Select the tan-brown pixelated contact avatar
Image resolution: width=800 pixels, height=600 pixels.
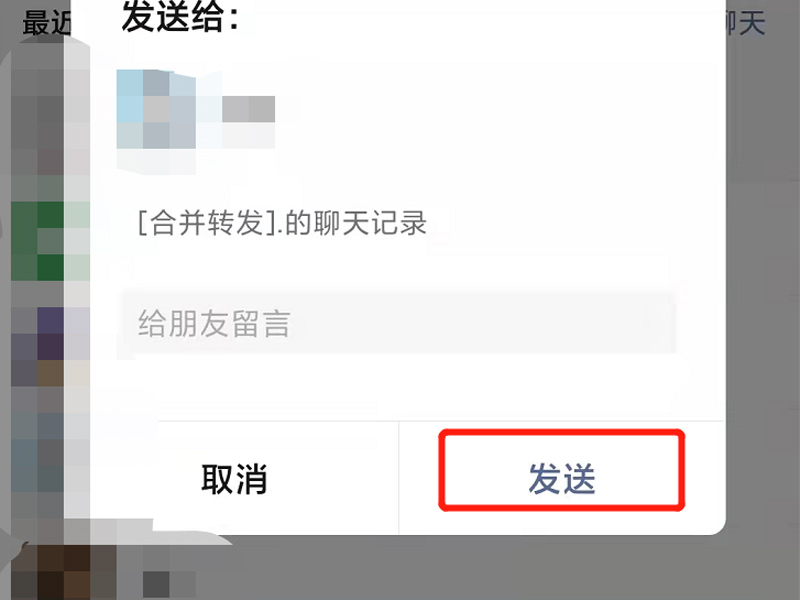tap(50, 373)
